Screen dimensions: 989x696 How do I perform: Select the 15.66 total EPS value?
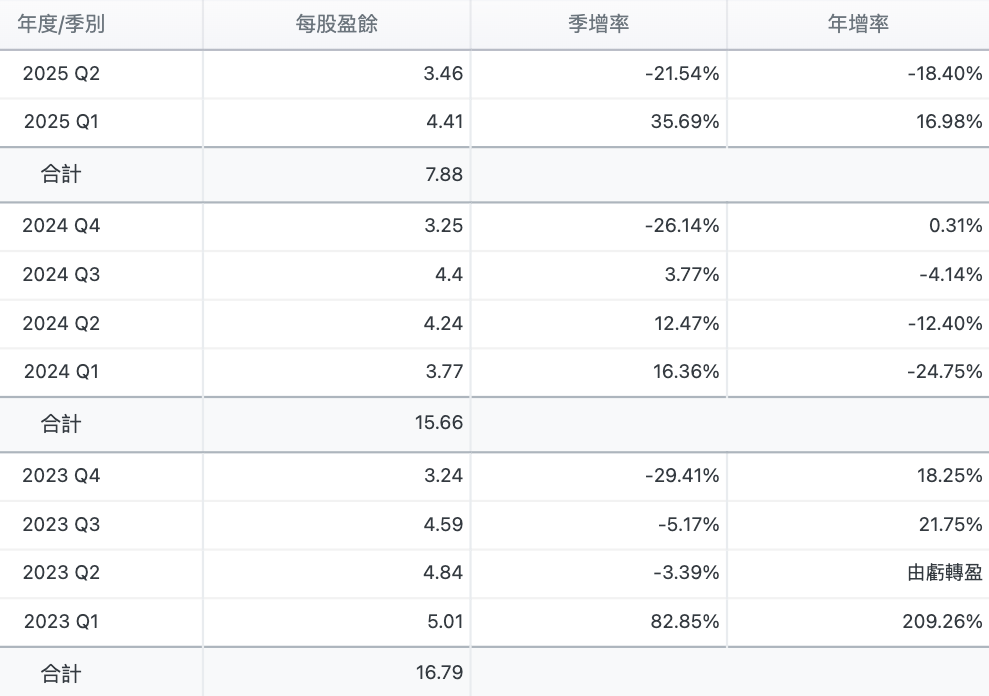(x=439, y=424)
